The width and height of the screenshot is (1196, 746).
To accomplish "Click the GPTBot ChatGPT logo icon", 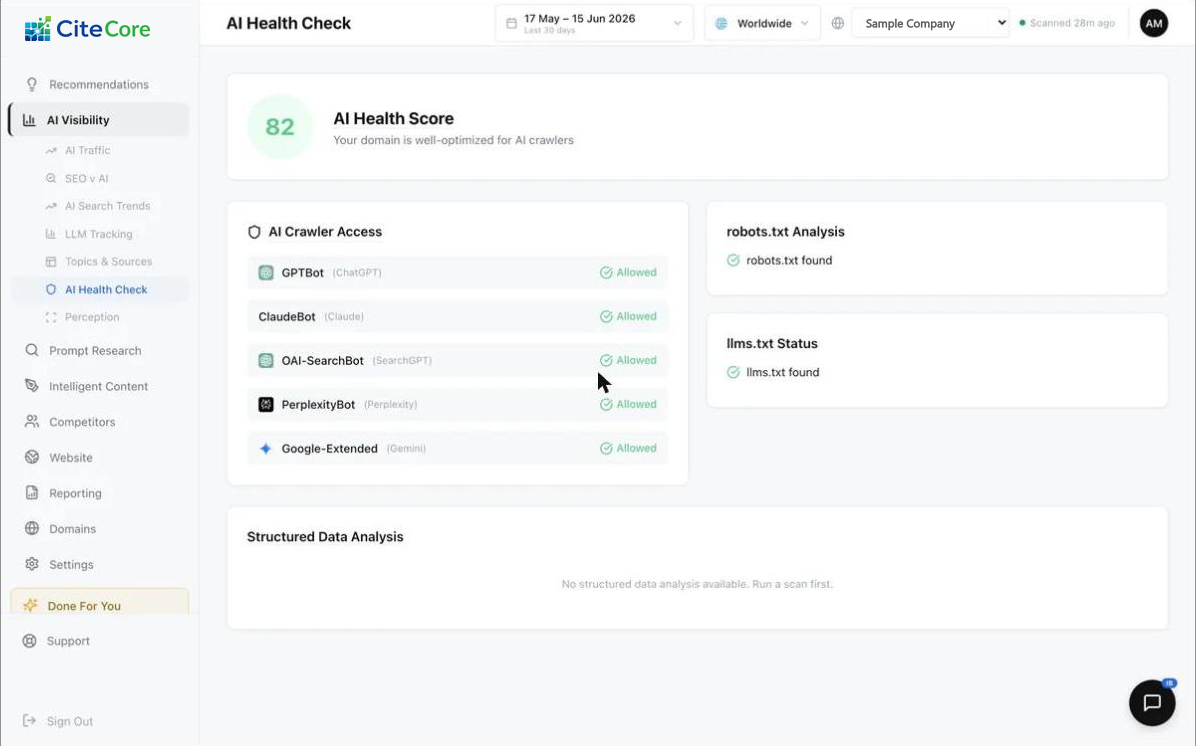I will pos(265,272).
